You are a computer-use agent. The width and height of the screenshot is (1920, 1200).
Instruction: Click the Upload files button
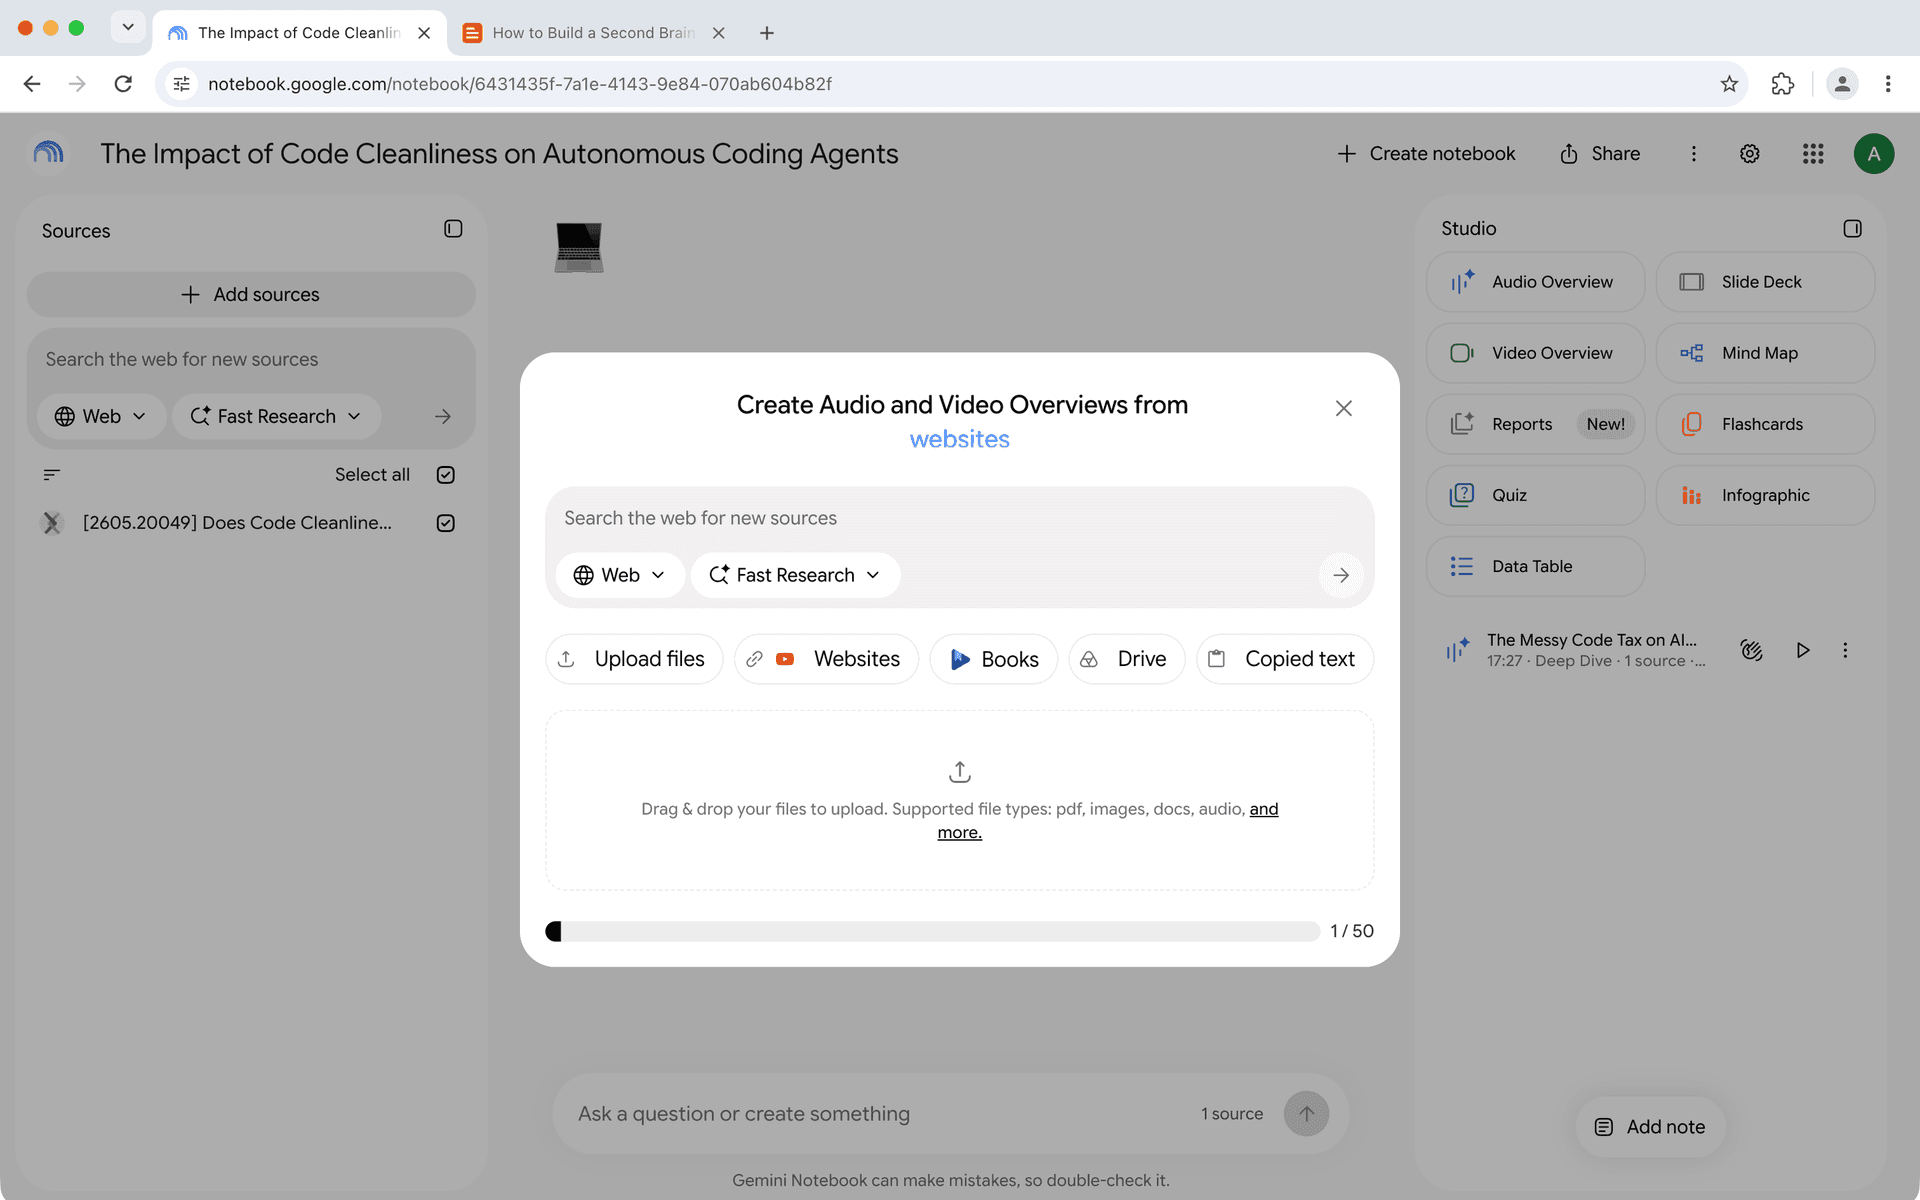(634, 659)
